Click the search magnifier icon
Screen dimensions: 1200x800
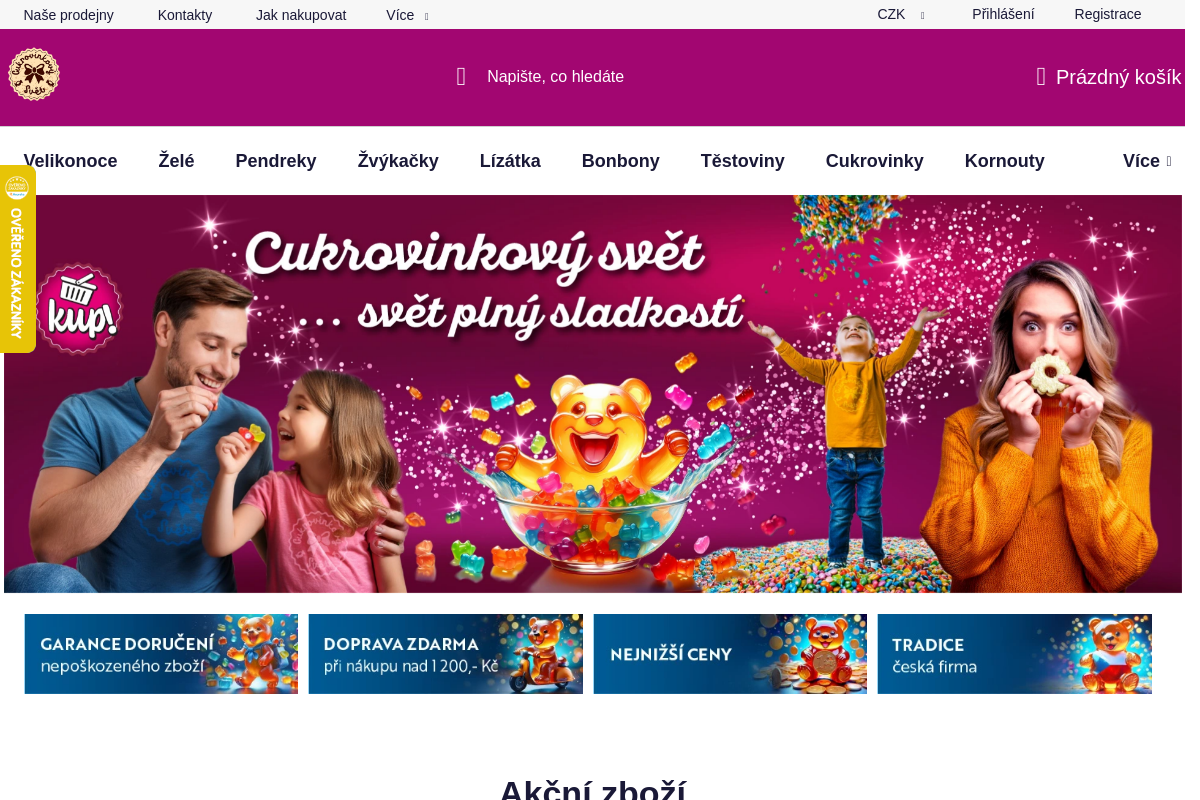point(461,77)
